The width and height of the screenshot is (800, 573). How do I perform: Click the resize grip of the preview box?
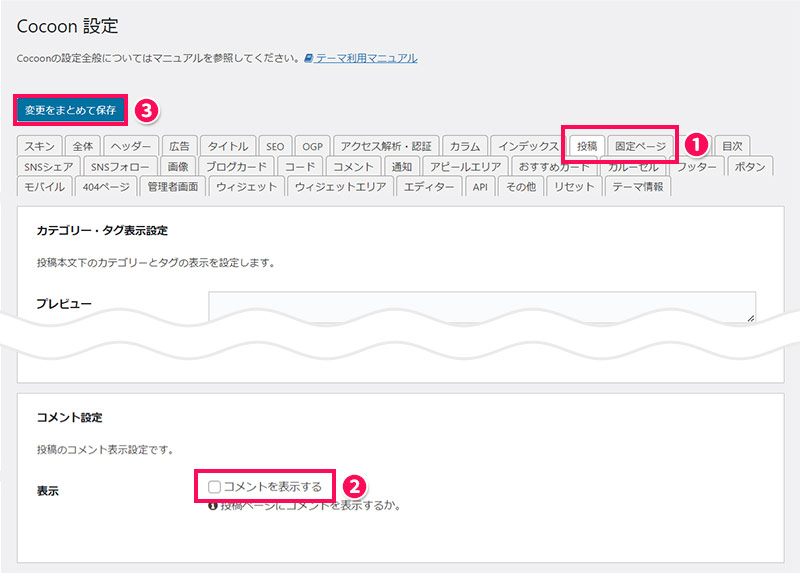pyautogui.click(x=751, y=318)
